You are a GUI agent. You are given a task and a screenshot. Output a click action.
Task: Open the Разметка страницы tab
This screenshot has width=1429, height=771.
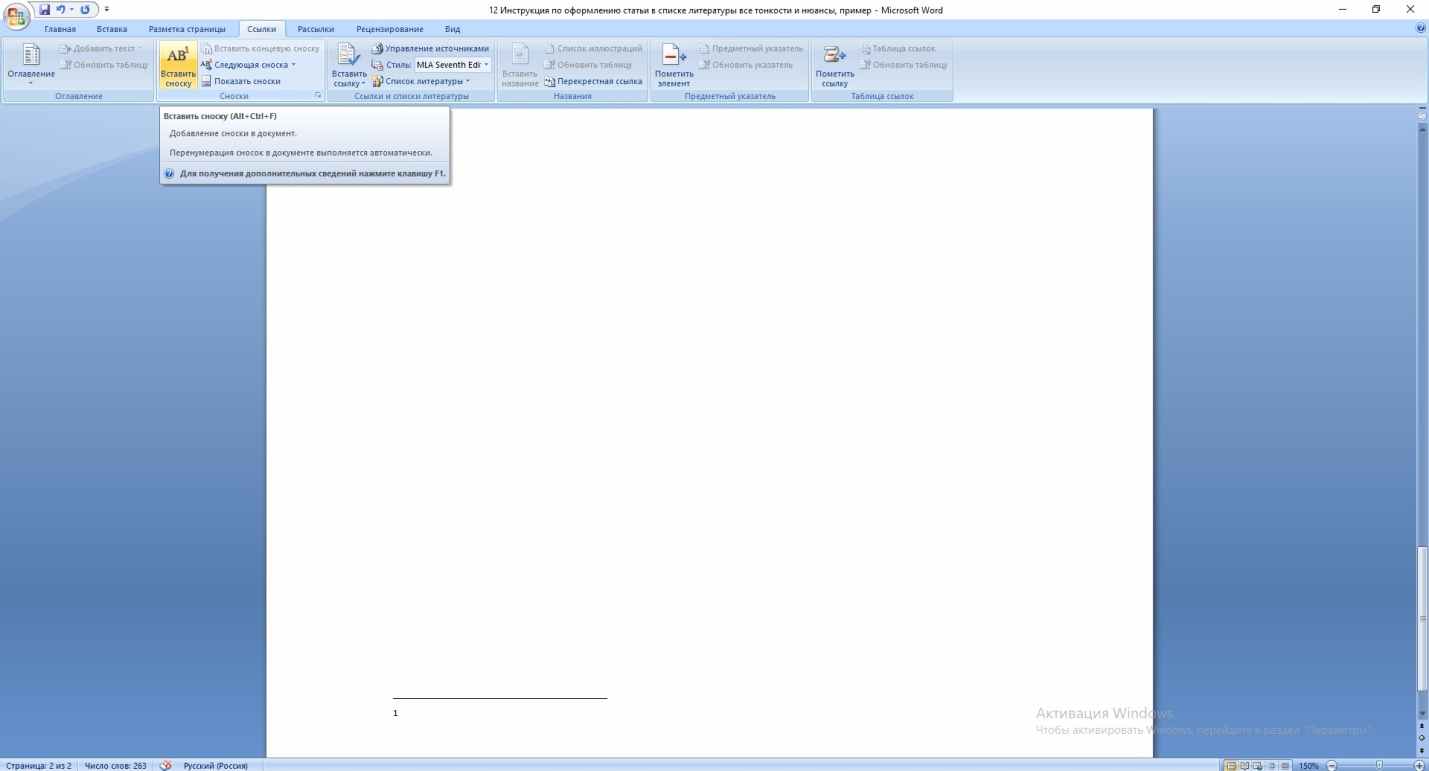coord(187,29)
